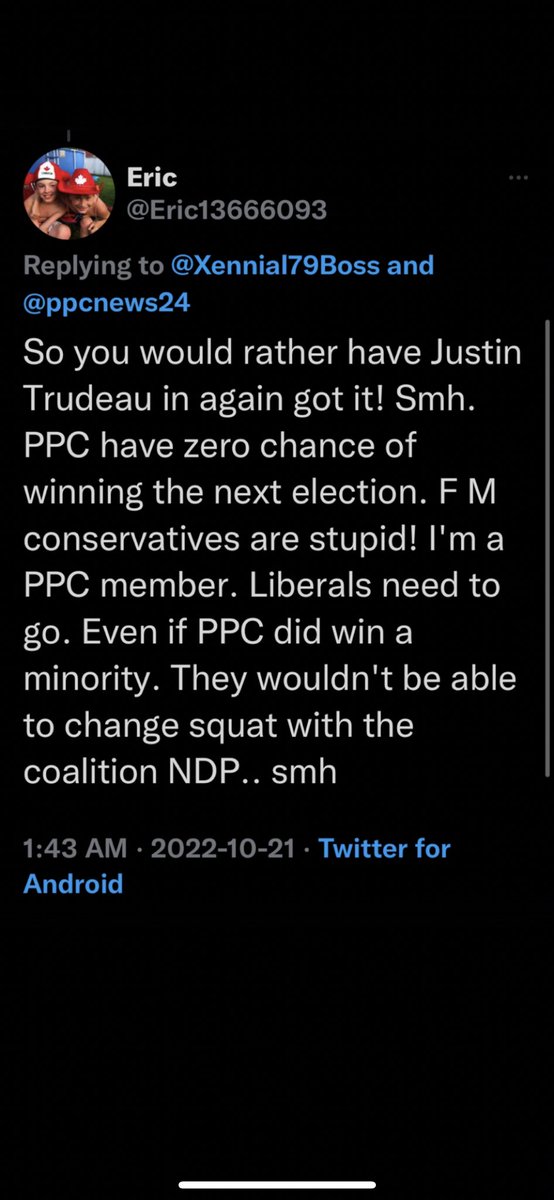
Task: Click the vertical scrollbar on right edge
Action: pos(546,548)
